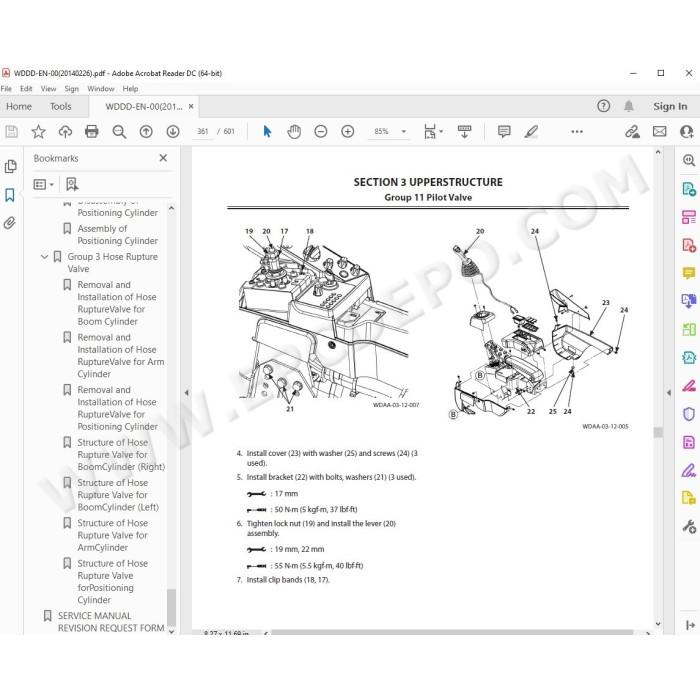Click Sign In button
Viewport: 700px width, 700px height.
tap(670, 106)
